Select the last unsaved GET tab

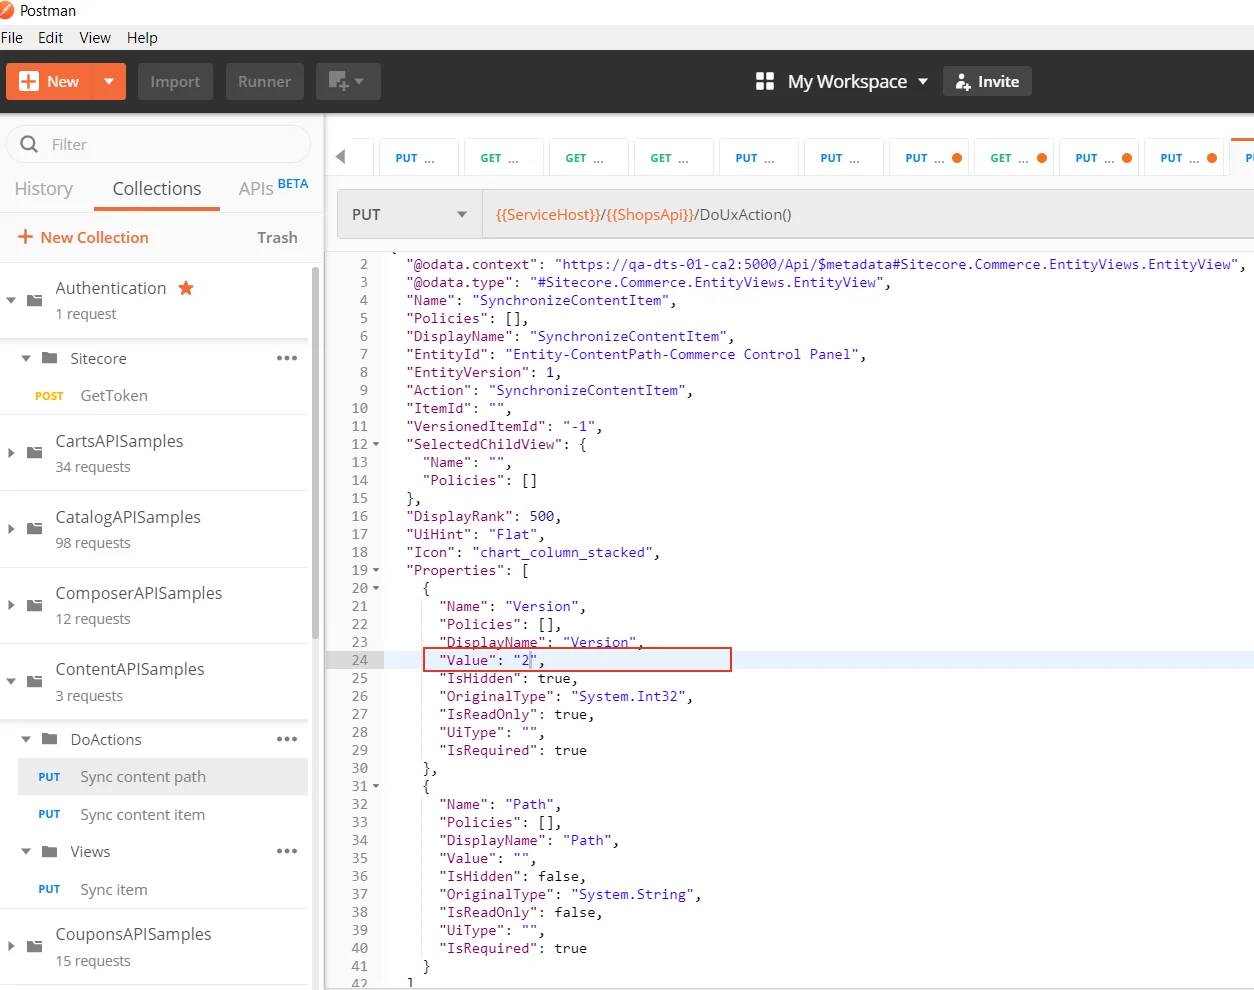pos(1012,158)
